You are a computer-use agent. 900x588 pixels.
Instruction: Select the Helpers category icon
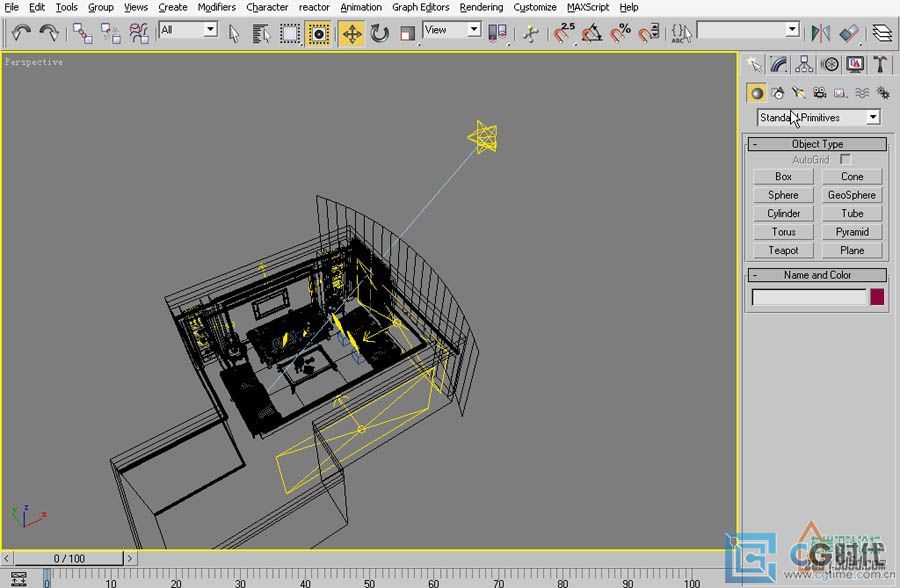(x=840, y=93)
